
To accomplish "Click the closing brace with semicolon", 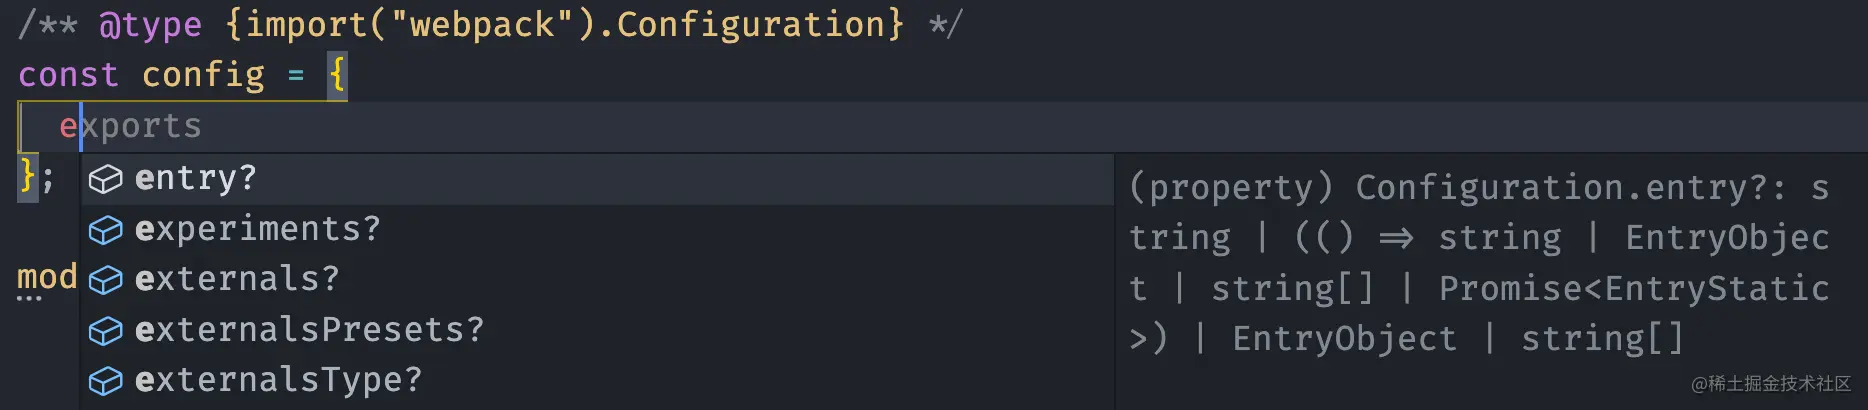I will [x=36, y=177].
